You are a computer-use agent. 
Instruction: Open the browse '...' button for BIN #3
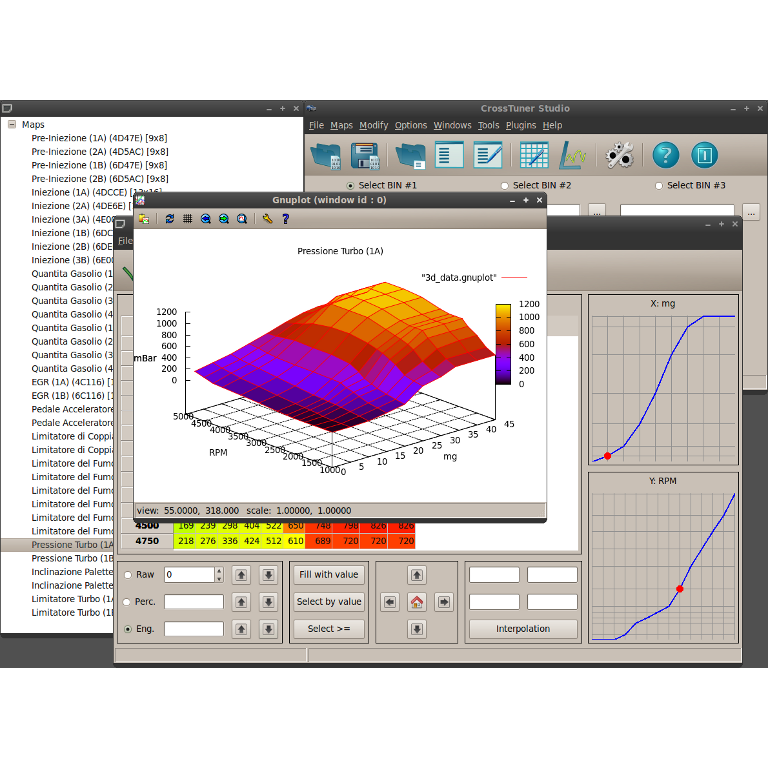click(751, 213)
